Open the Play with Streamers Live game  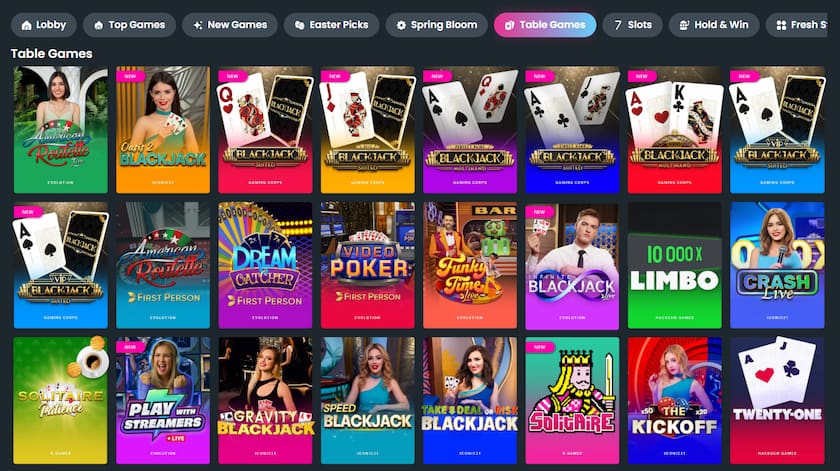pyautogui.click(x=163, y=400)
